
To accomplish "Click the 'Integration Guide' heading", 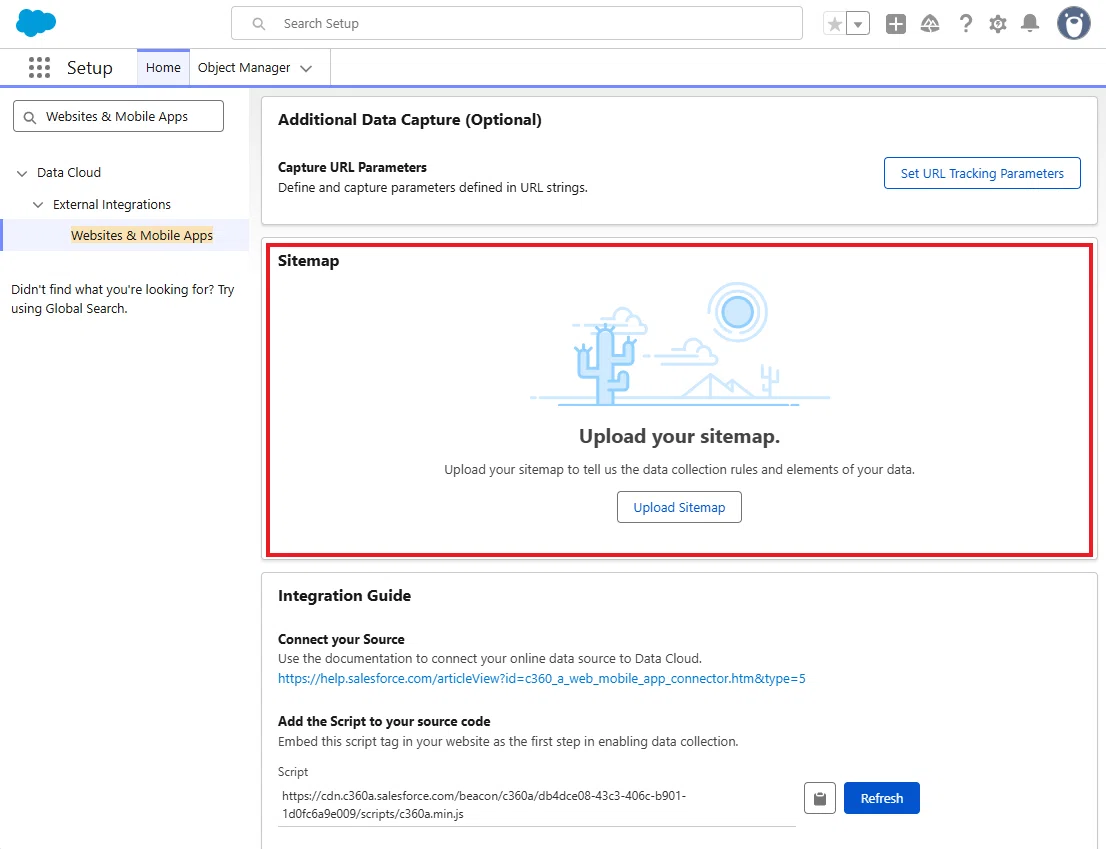I will [344, 596].
